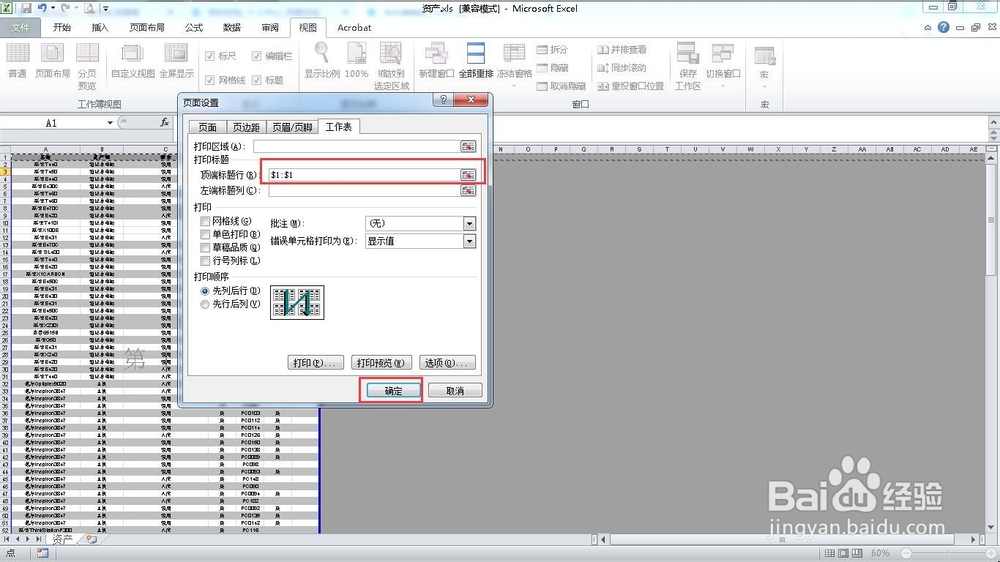Switch to the Header/Footer (页眉/页脚) tab

(x=292, y=127)
